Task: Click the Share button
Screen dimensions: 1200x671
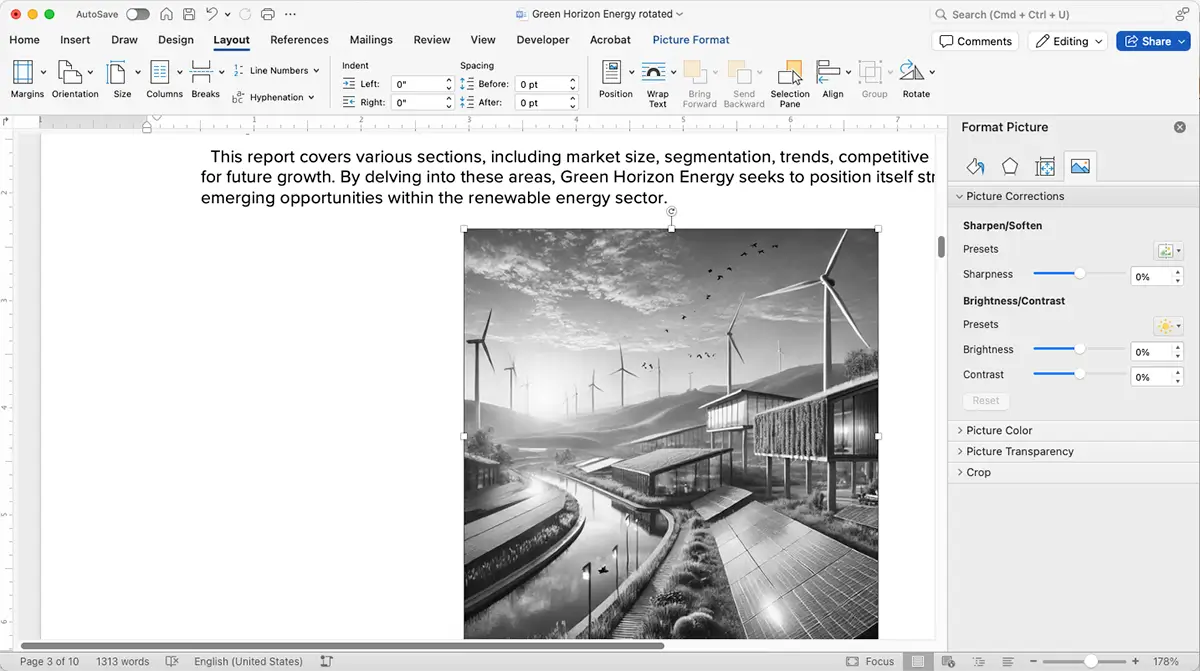Action: (x=1153, y=41)
